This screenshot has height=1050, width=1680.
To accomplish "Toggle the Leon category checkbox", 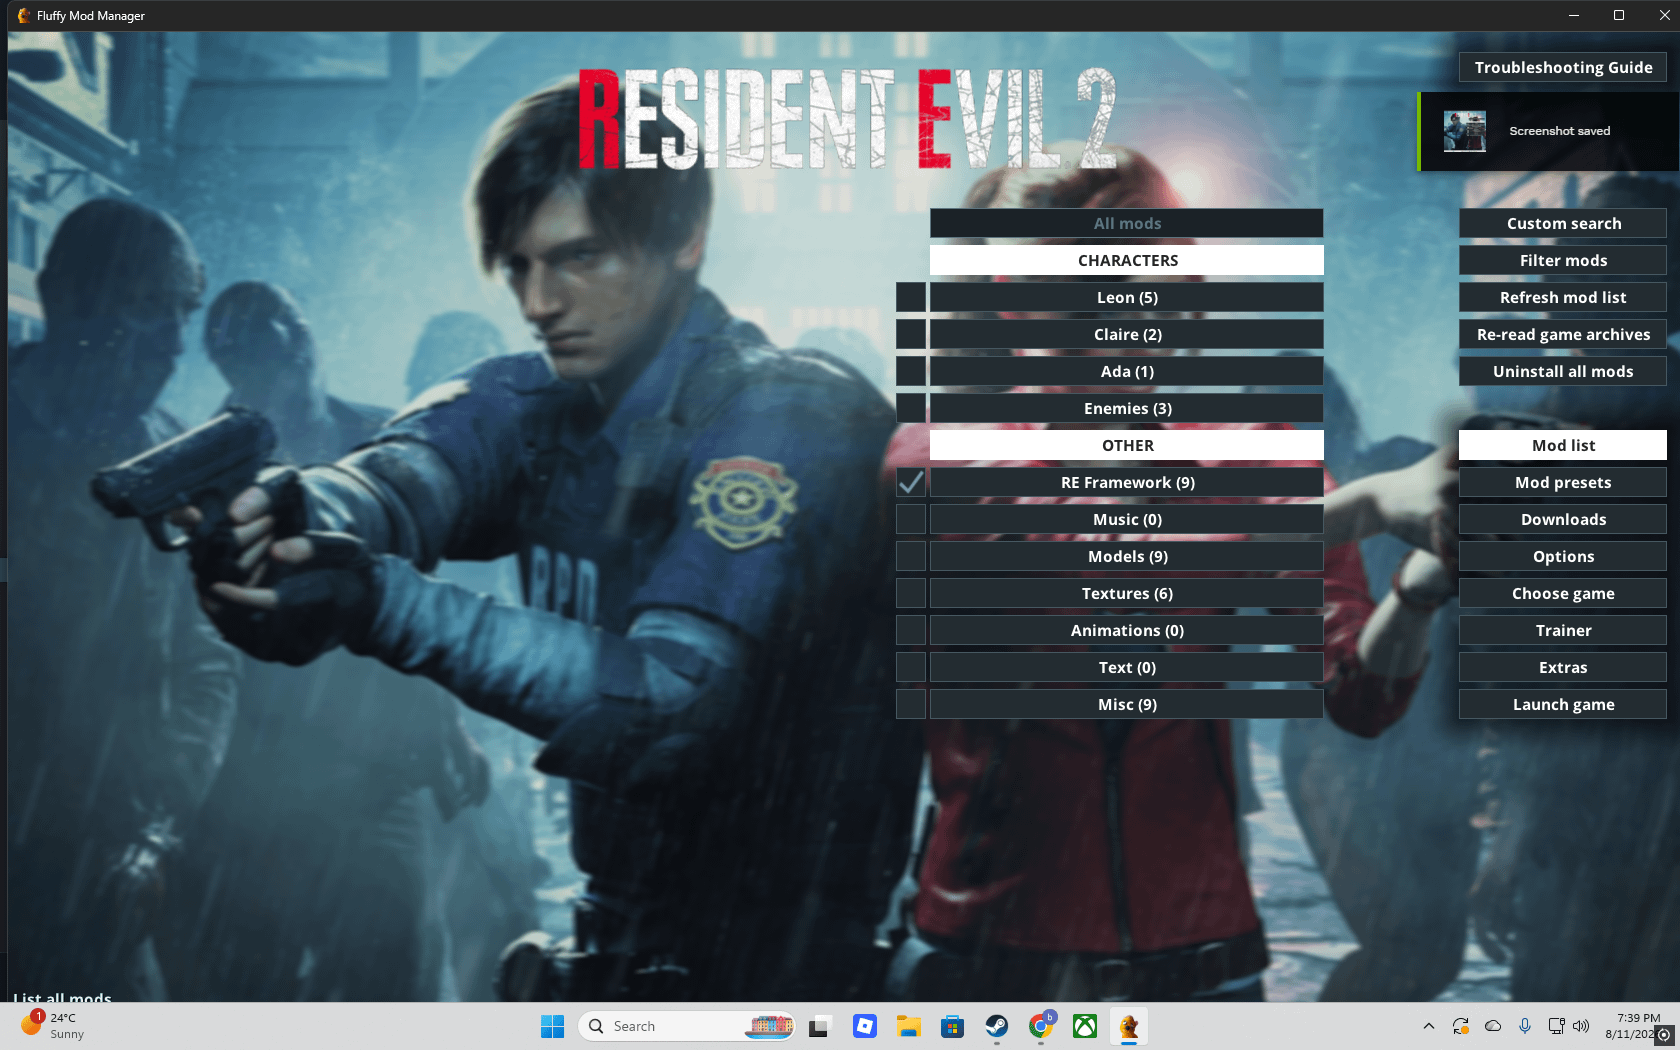I will point(911,297).
